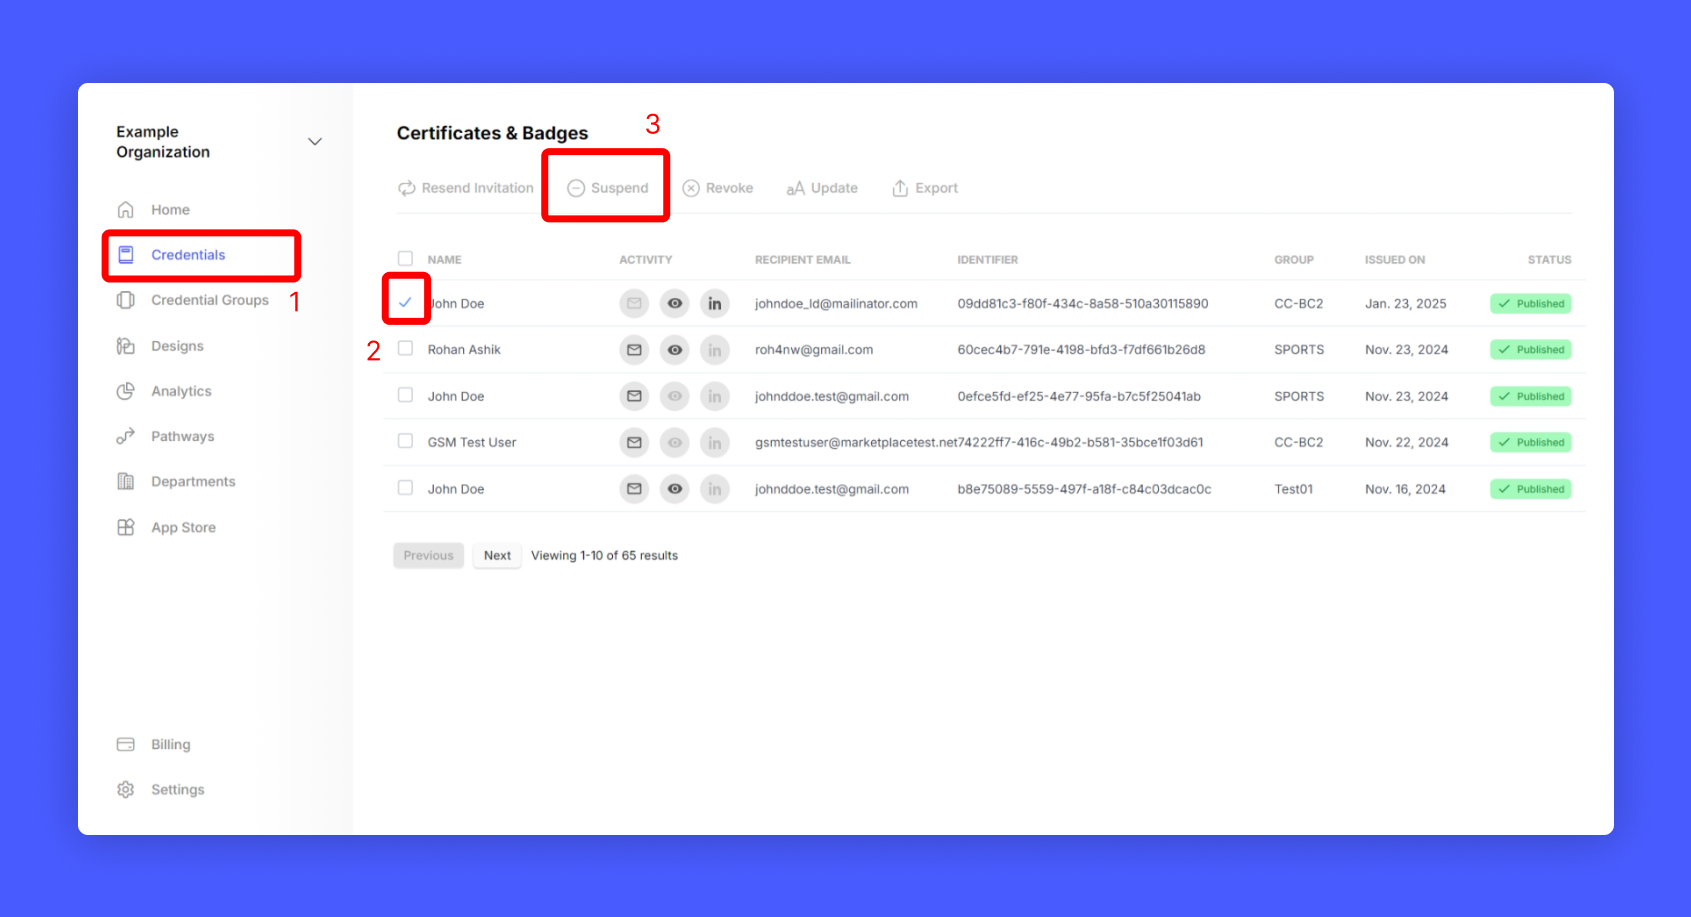The width and height of the screenshot is (1691, 917).
Task: Uncheck the first John Doe checkbox
Action: 405,302
